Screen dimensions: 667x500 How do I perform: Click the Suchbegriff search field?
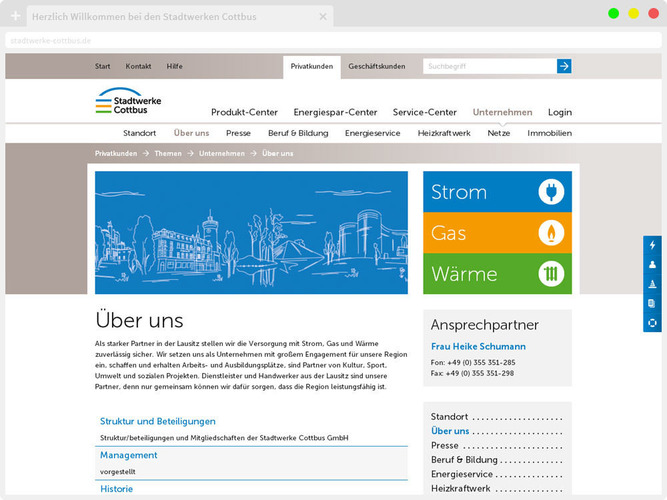[488, 66]
